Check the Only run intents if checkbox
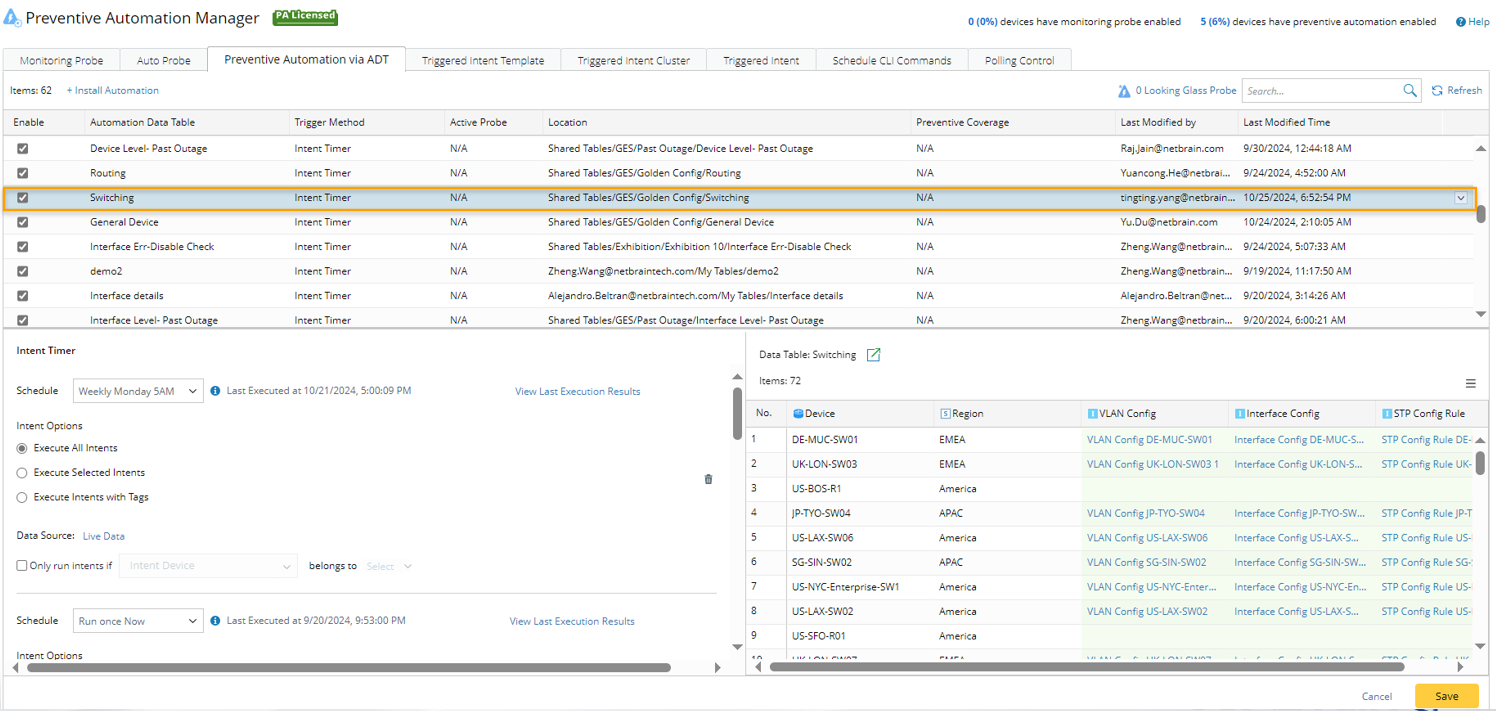 click(22, 566)
